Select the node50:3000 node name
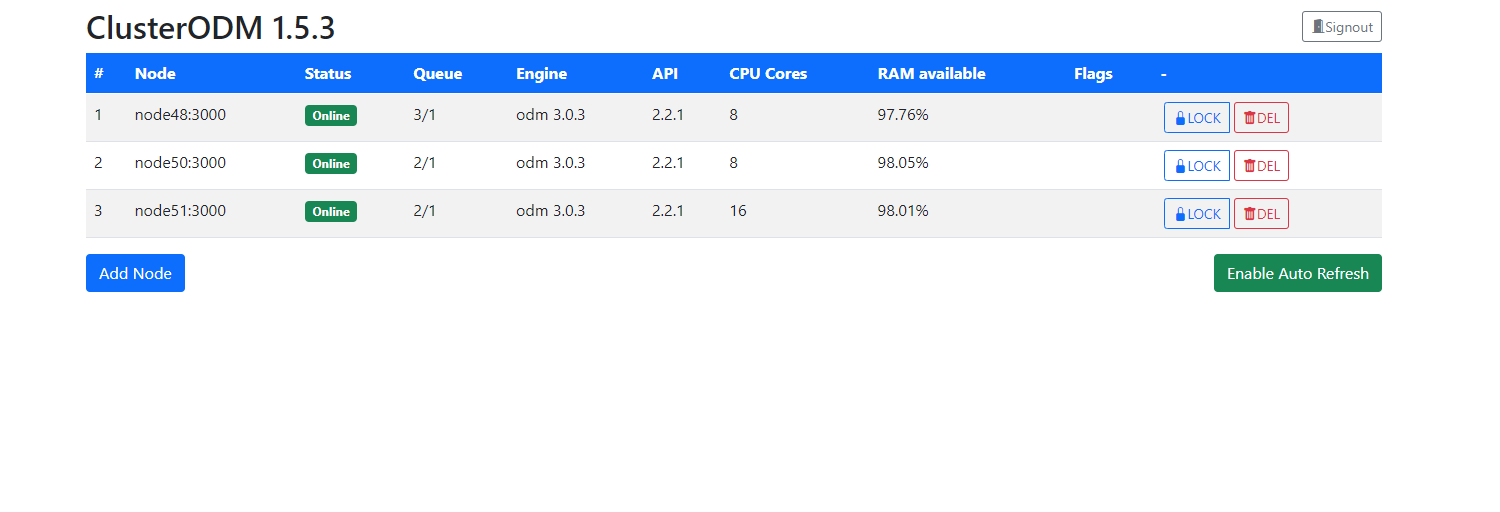 point(180,163)
